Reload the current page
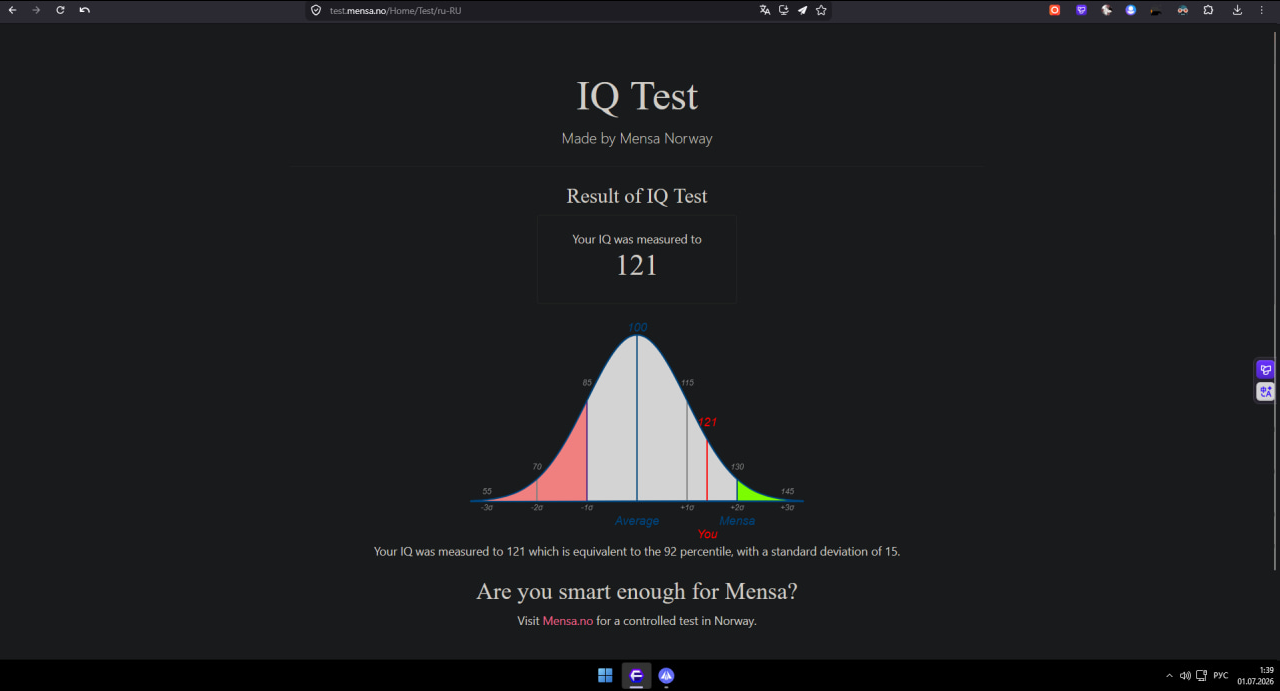Viewport: 1280px width, 691px height. point(60,10)
